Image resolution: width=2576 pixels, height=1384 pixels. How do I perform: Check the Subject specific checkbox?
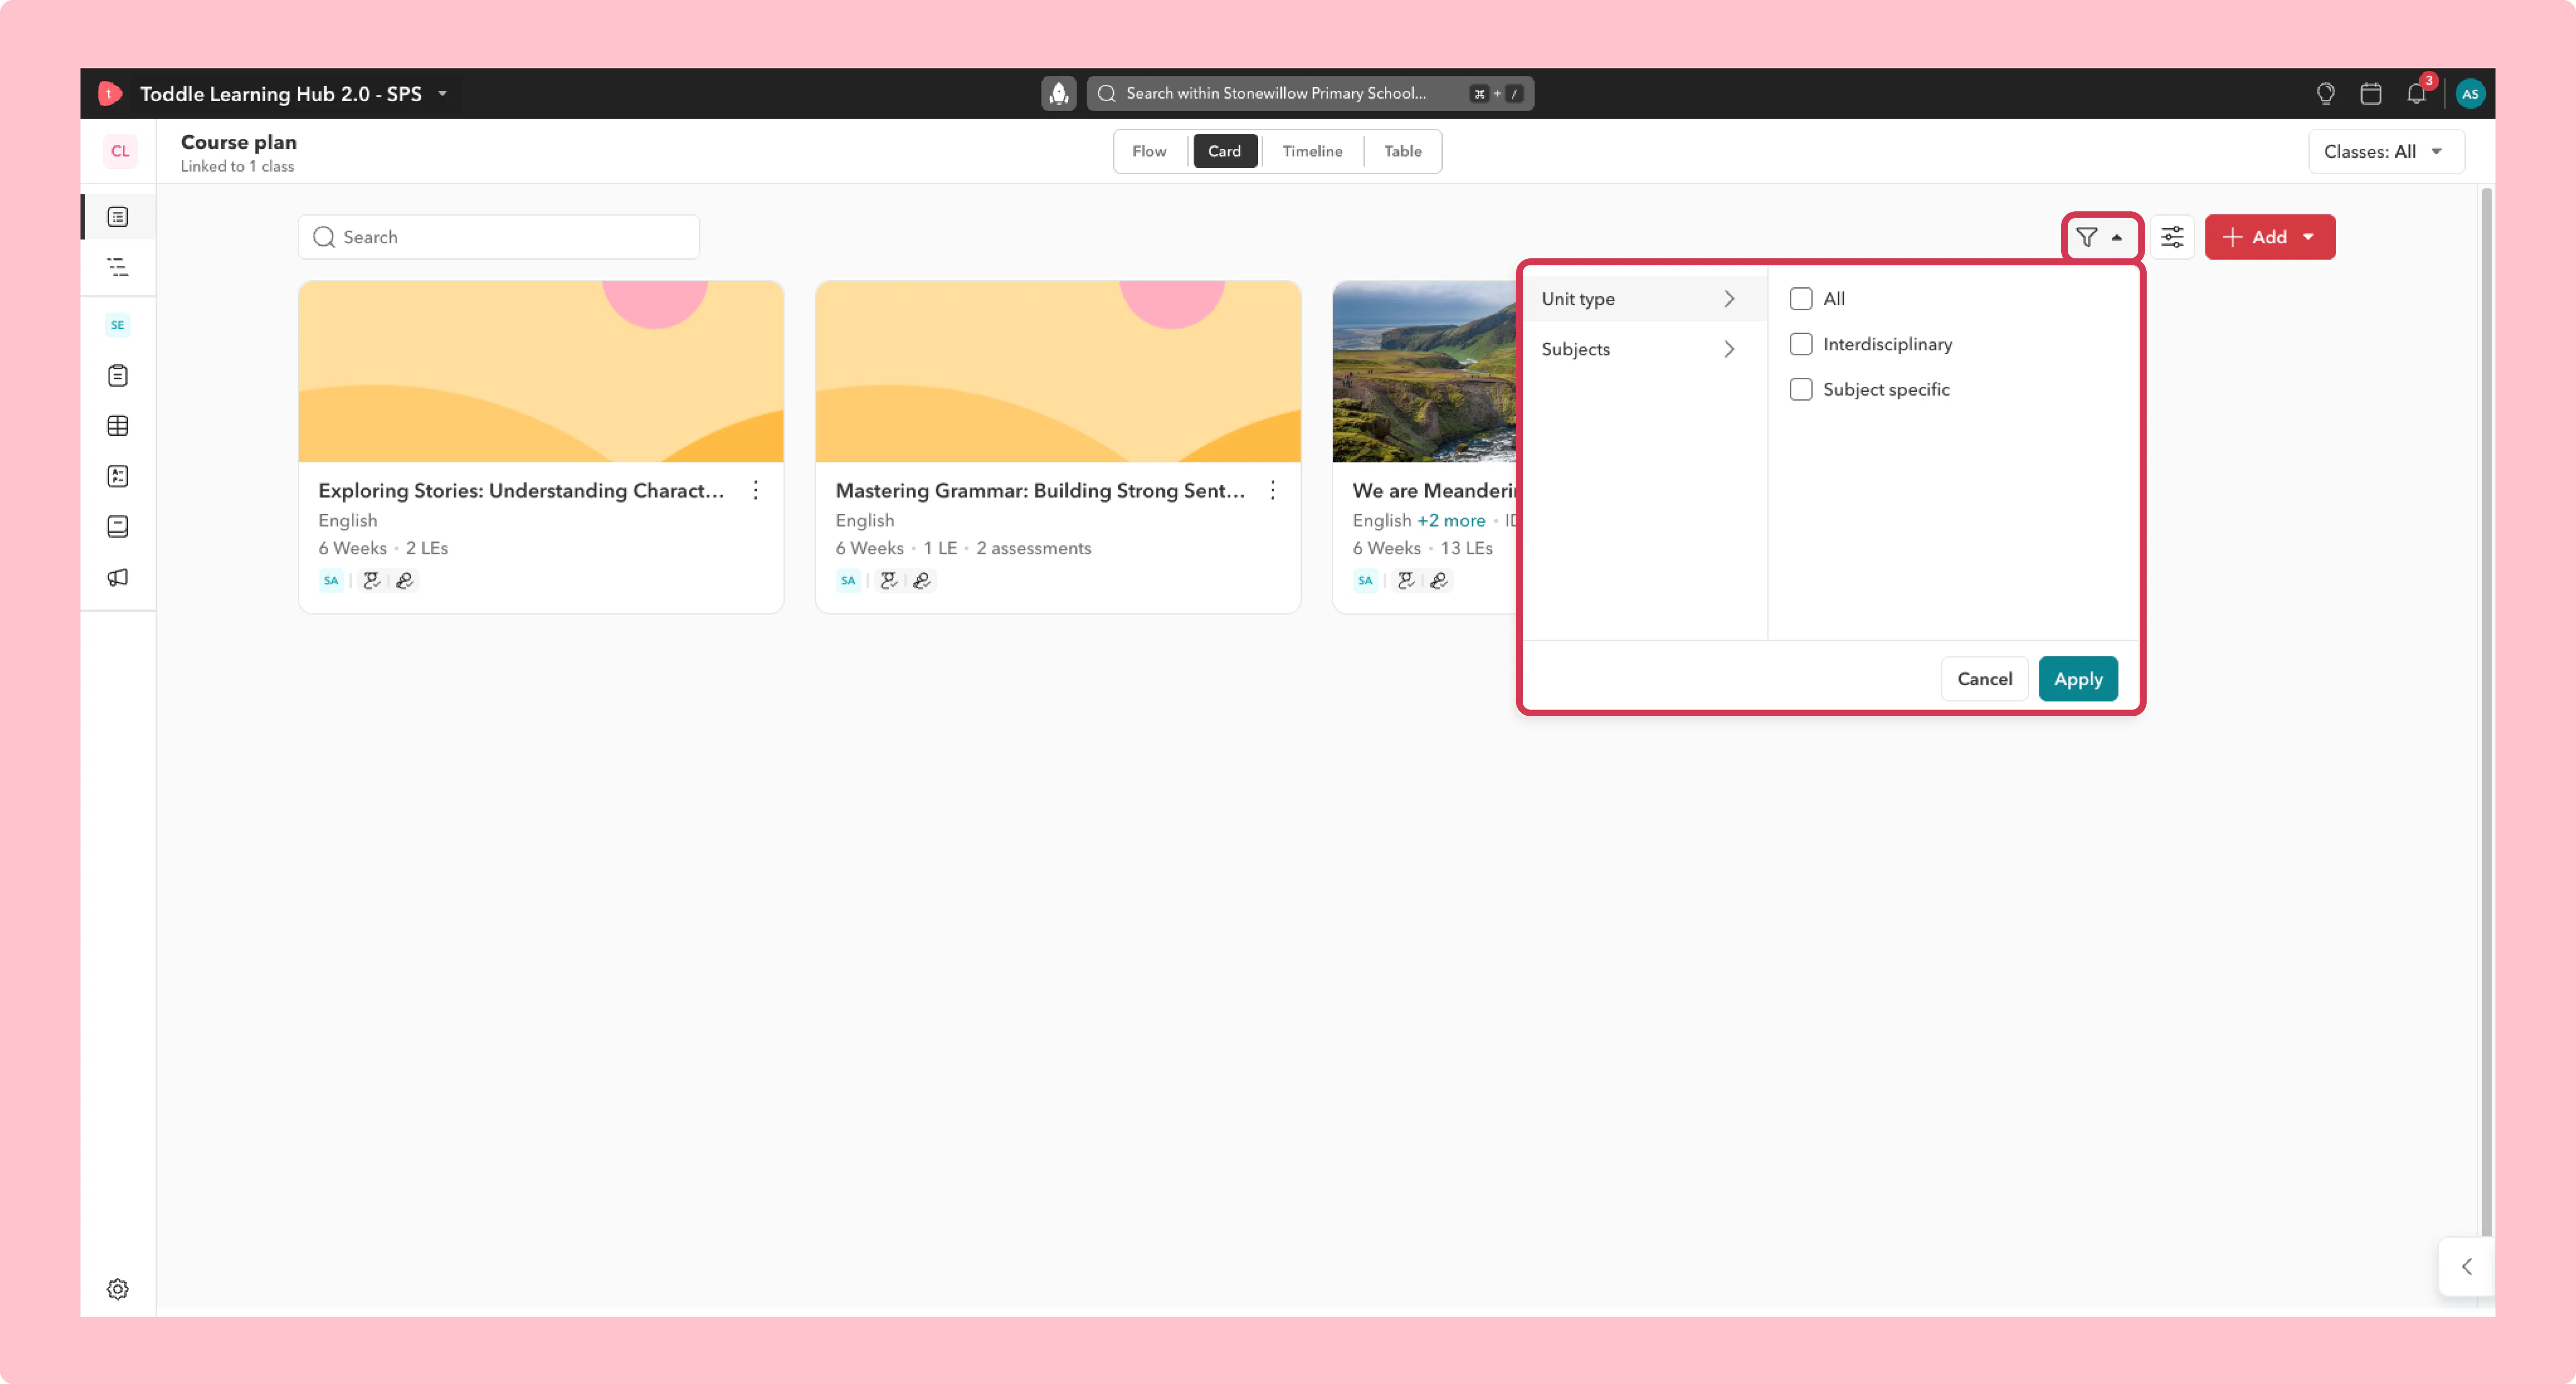click(x=1801, y=389)
